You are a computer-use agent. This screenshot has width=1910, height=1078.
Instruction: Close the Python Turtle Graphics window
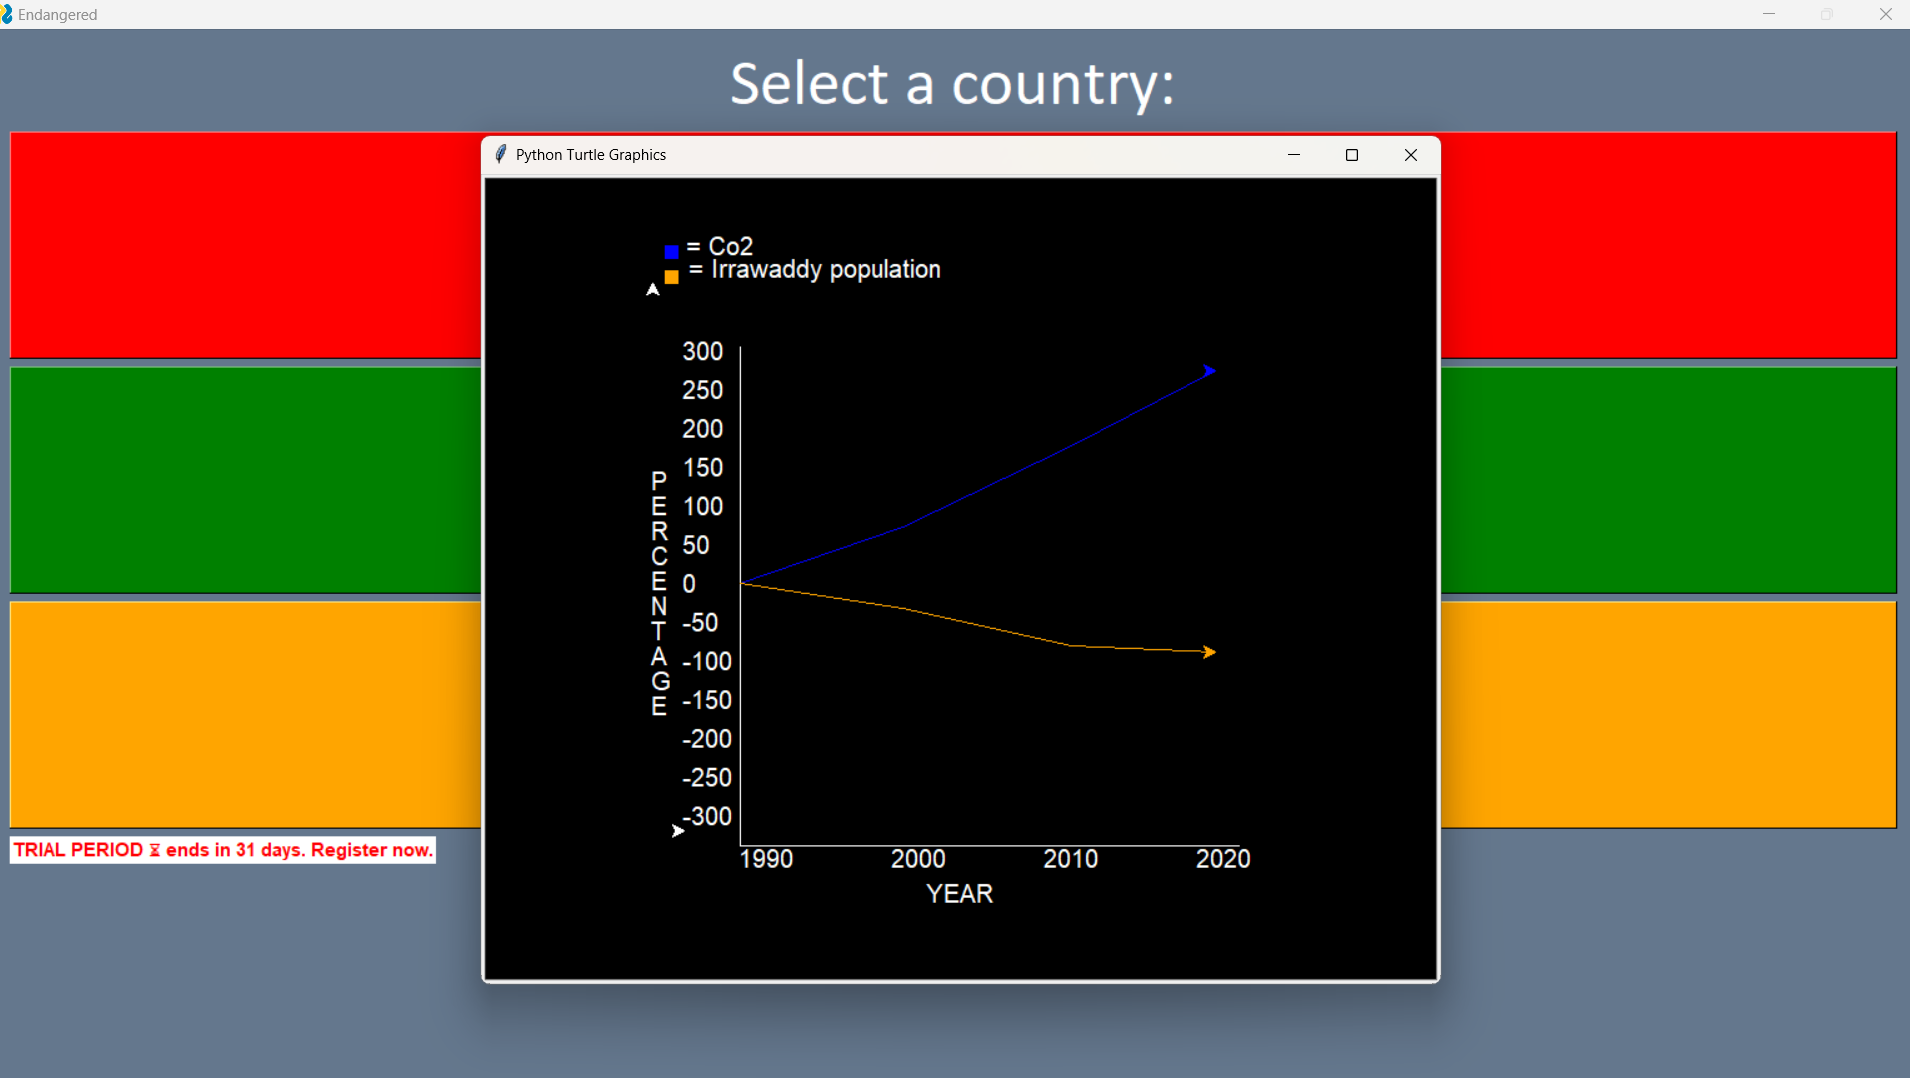pyautogui.click(x=1410, y=155)
